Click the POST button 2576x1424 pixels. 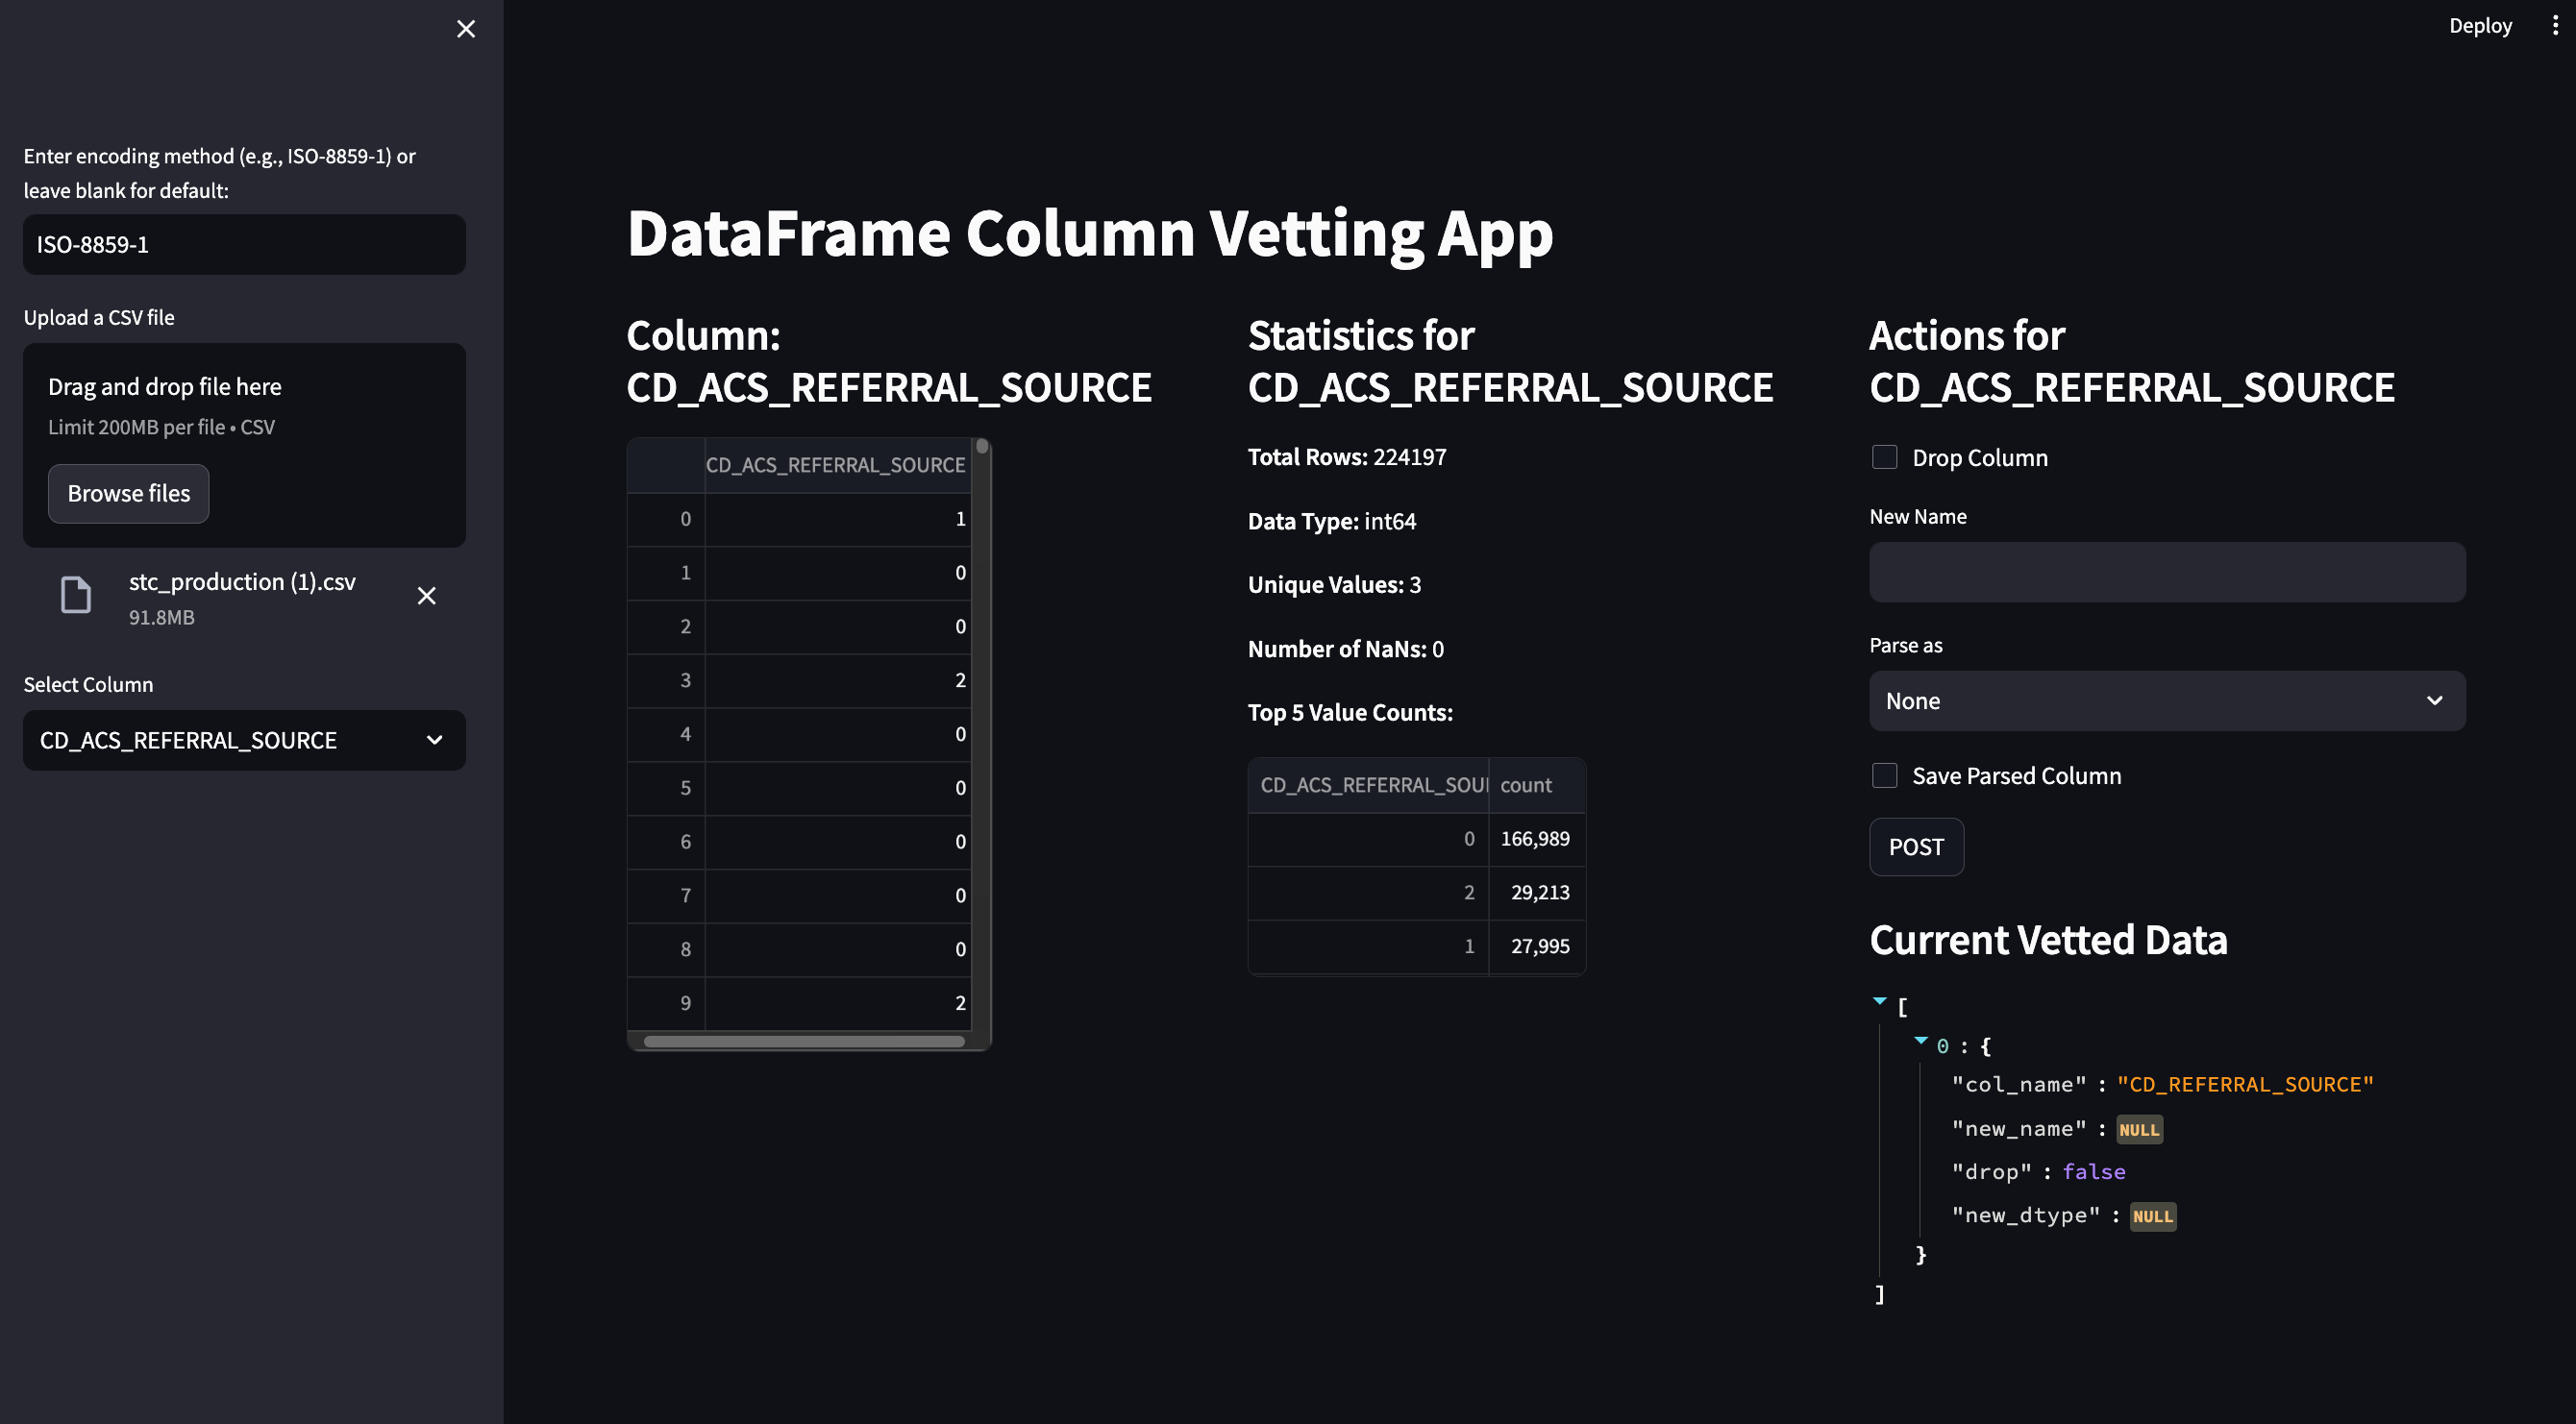(x=1916, y=847)
